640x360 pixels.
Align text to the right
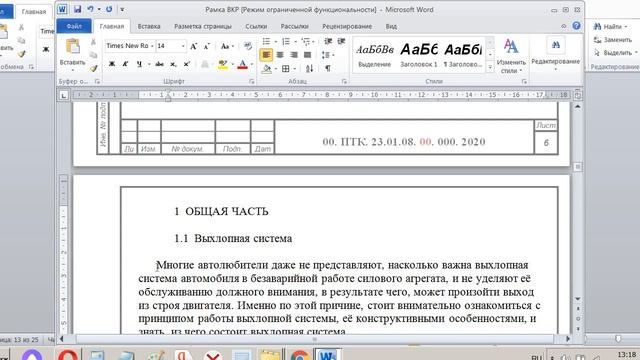(x=294, y=55)
